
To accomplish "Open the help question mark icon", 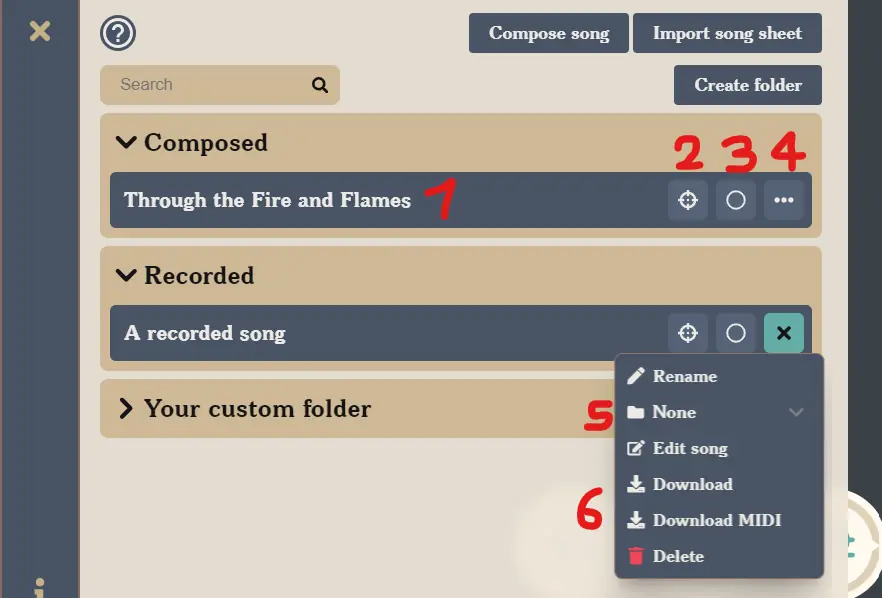I will click(x=117, y=33).
